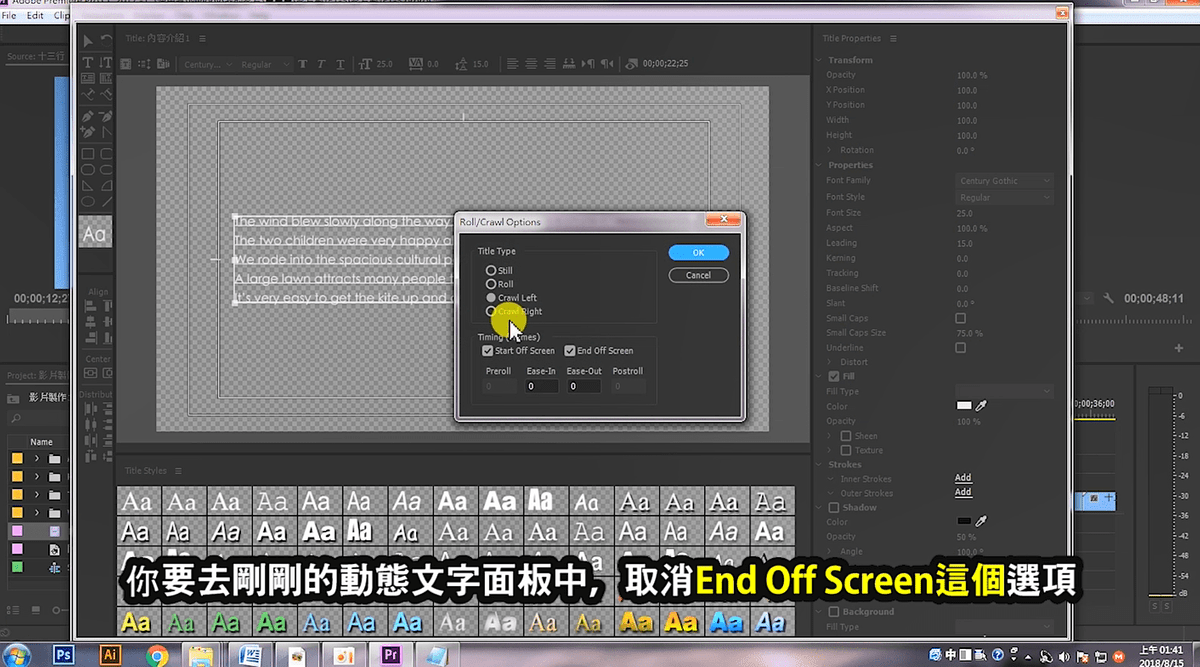1200x667 pixels.
Task: Open Title panel menu icon
Action: click(x=202, y=38)
